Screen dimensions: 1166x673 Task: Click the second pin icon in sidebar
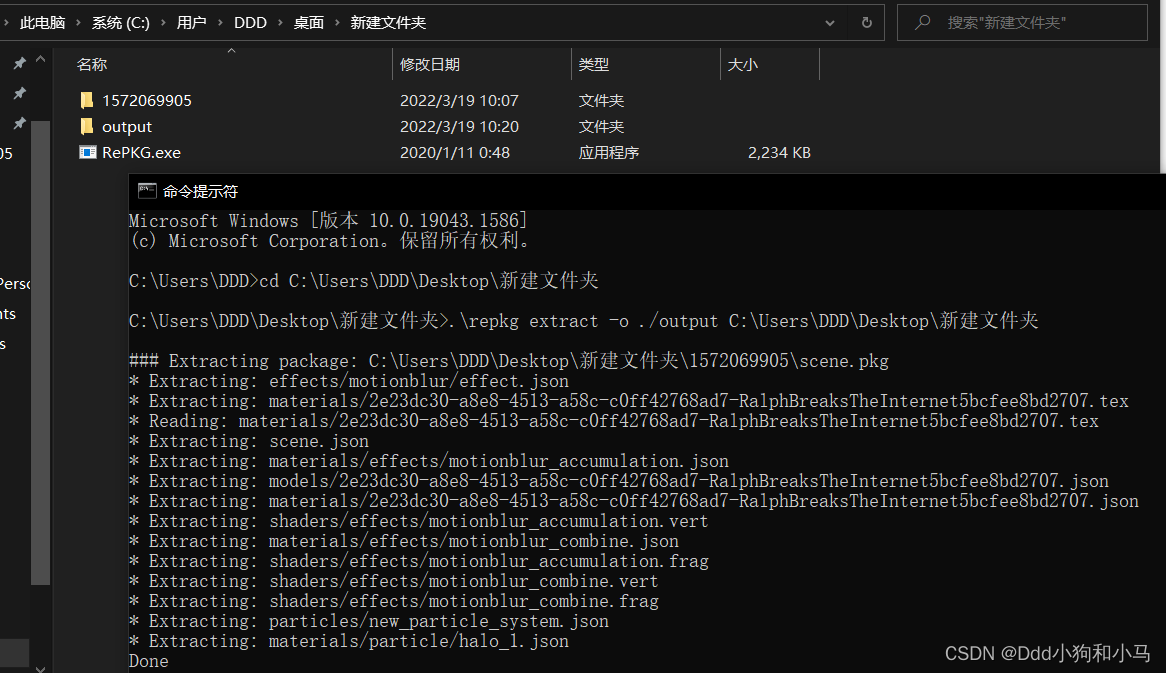point(20,93)
